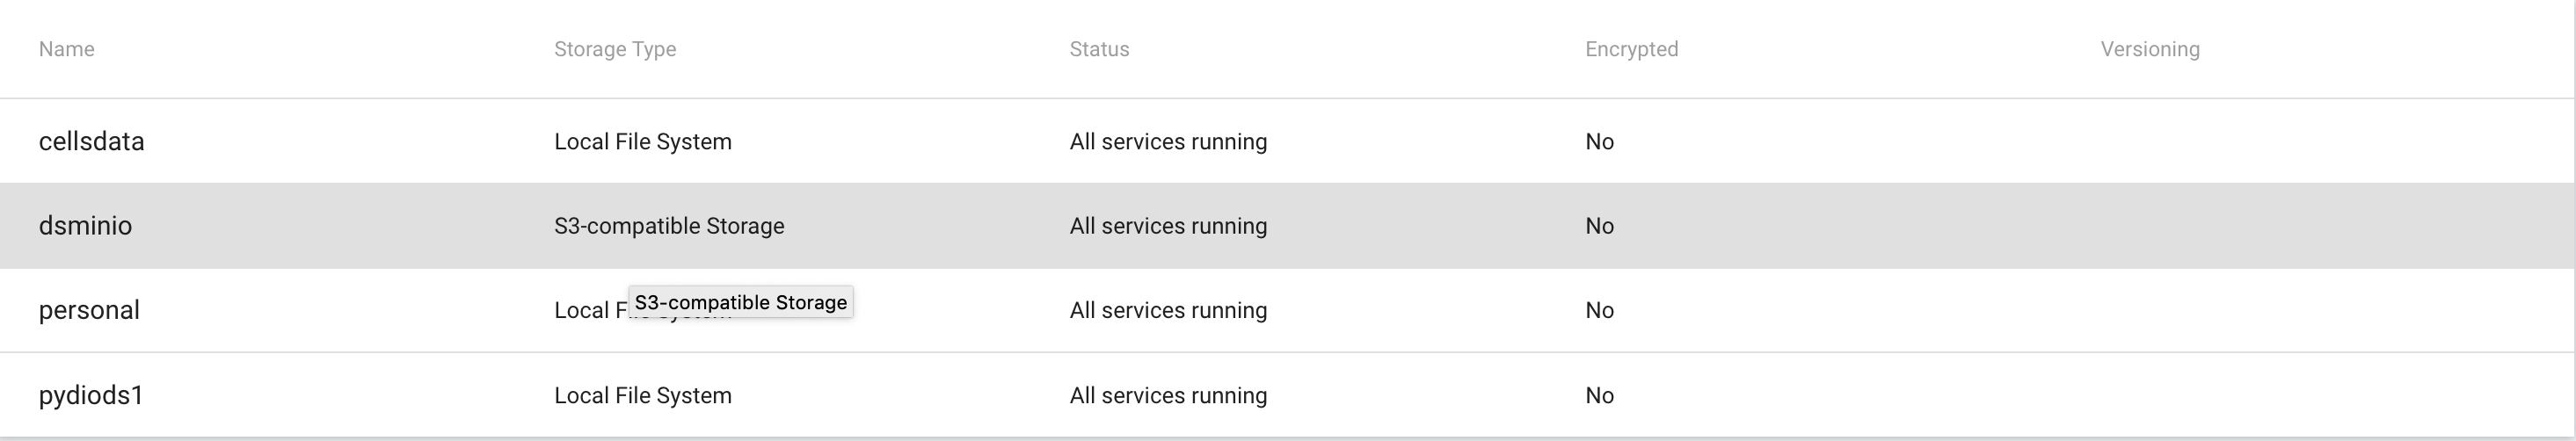The height and width of the screenshot is (441, 2576).
Task: Sort by the Storage Type column header
Action: [615, 49]
